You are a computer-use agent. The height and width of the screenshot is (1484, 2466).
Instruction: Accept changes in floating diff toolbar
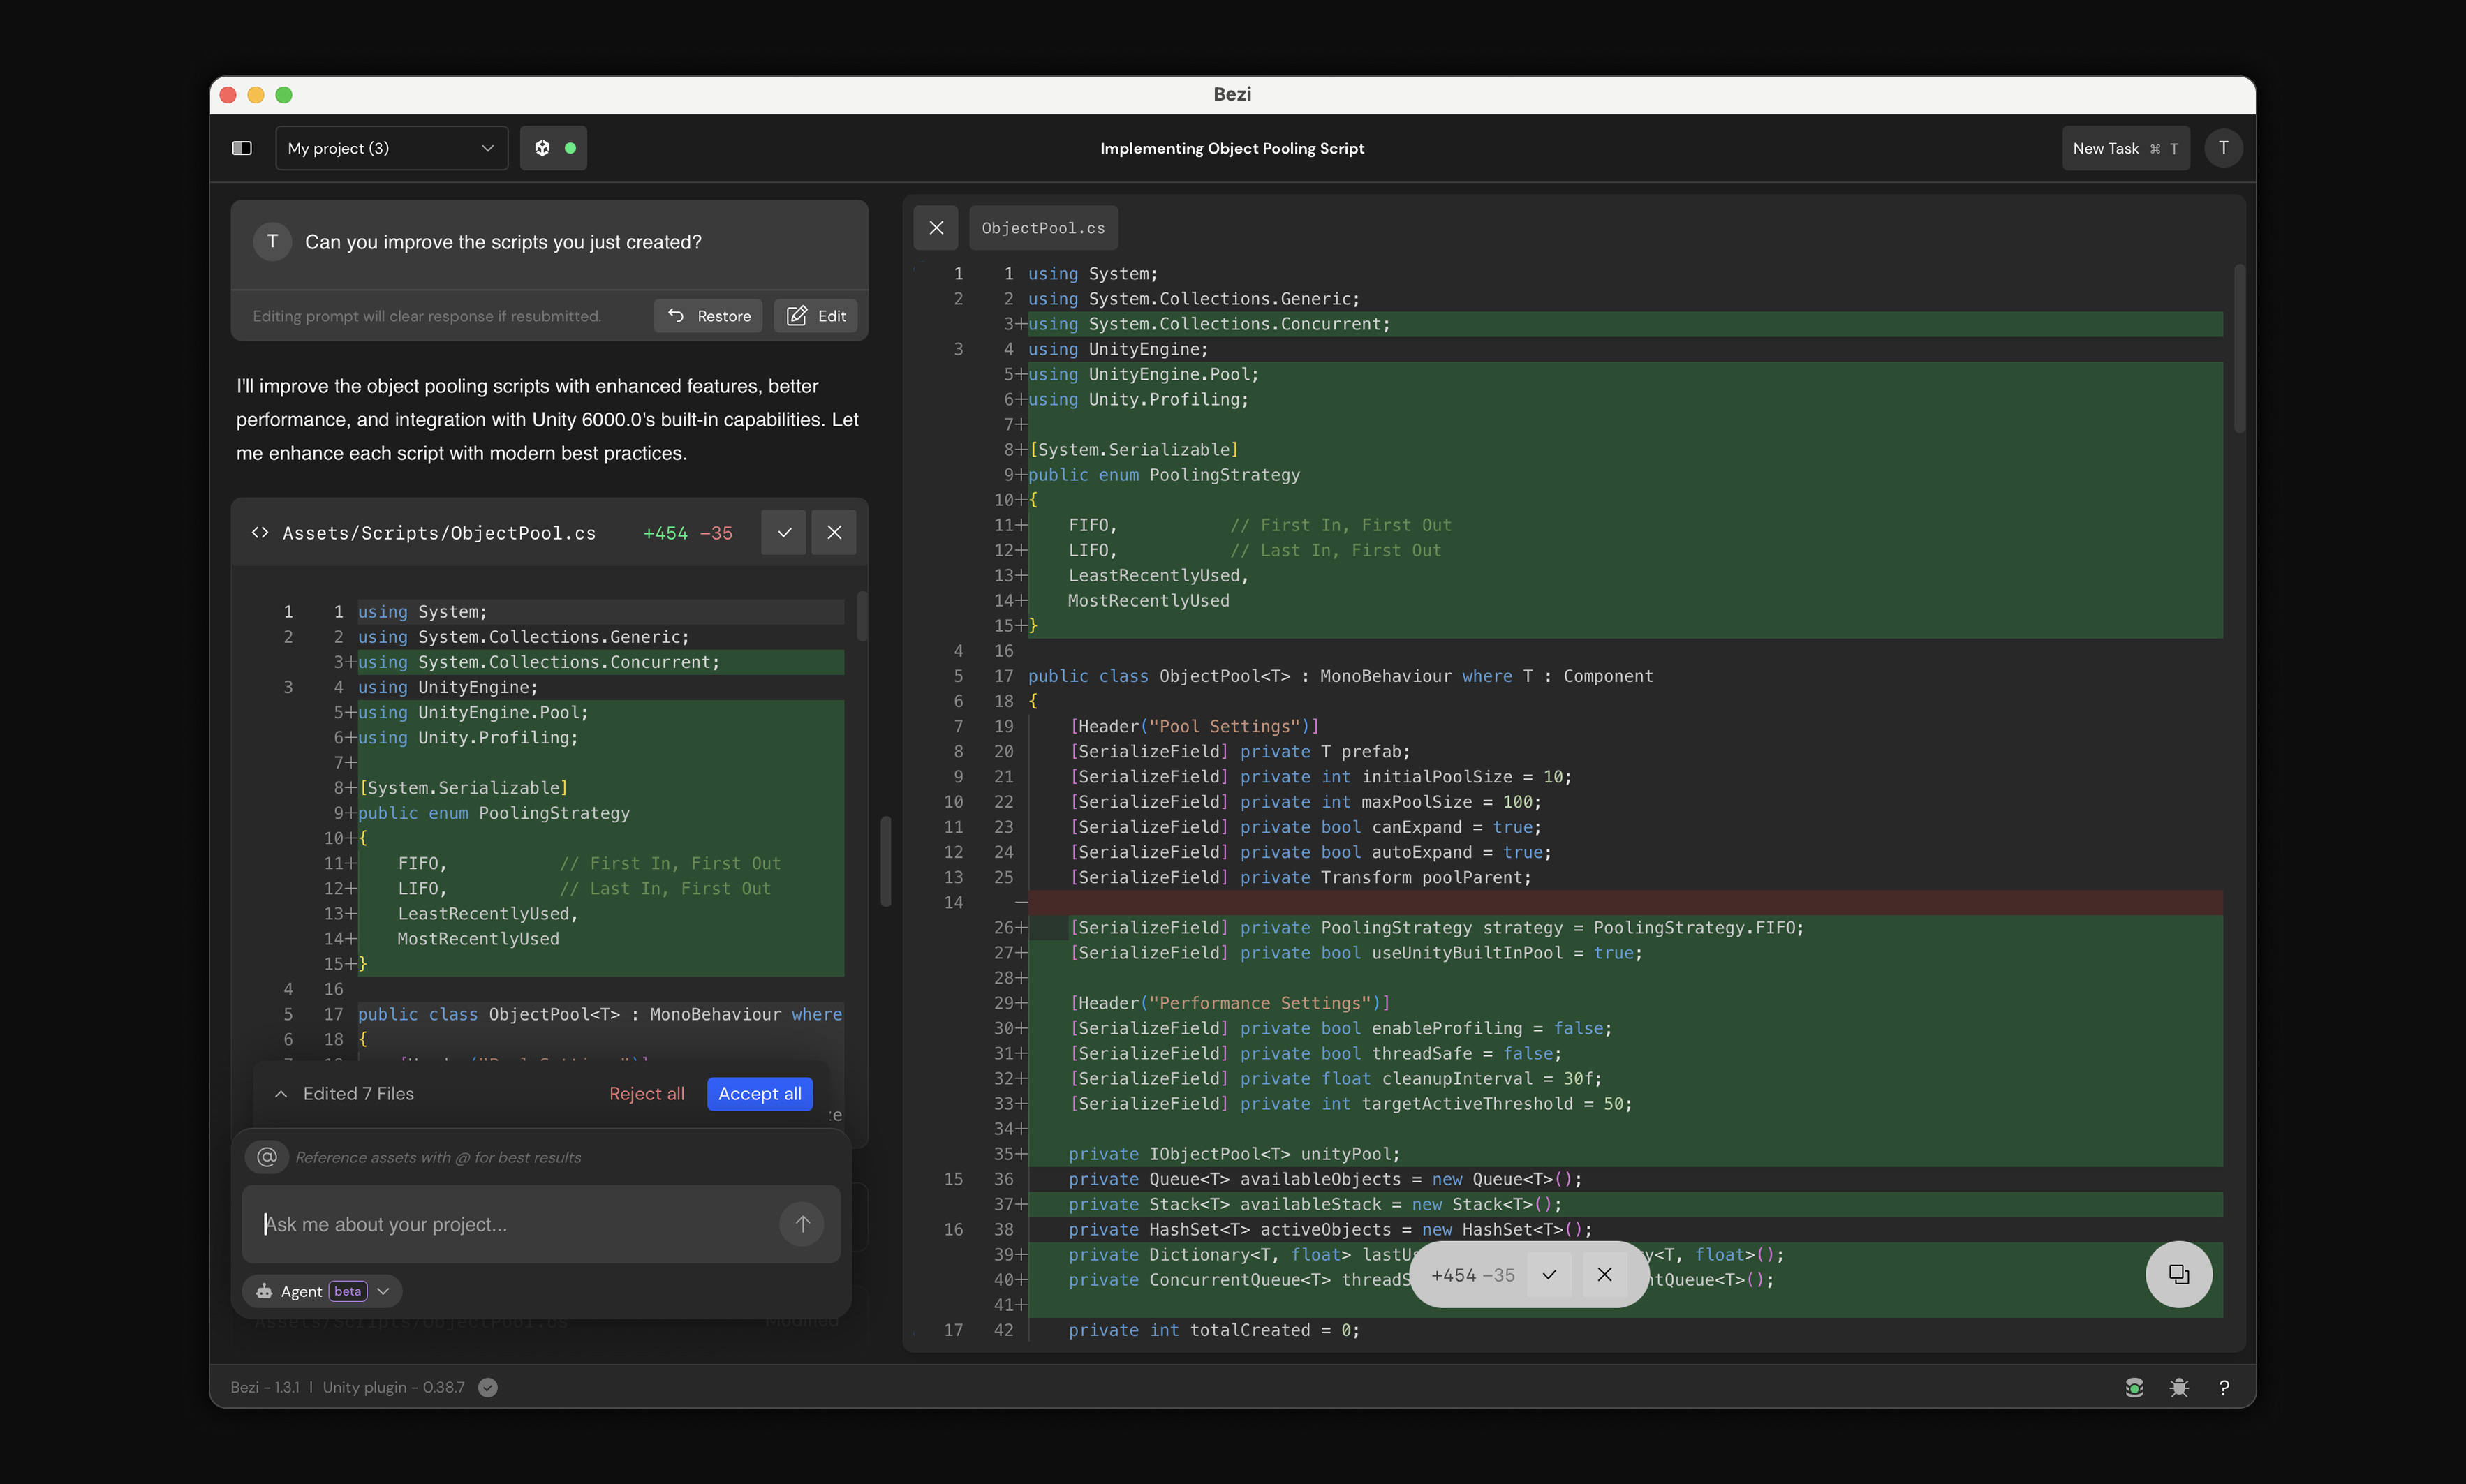1549,1275
